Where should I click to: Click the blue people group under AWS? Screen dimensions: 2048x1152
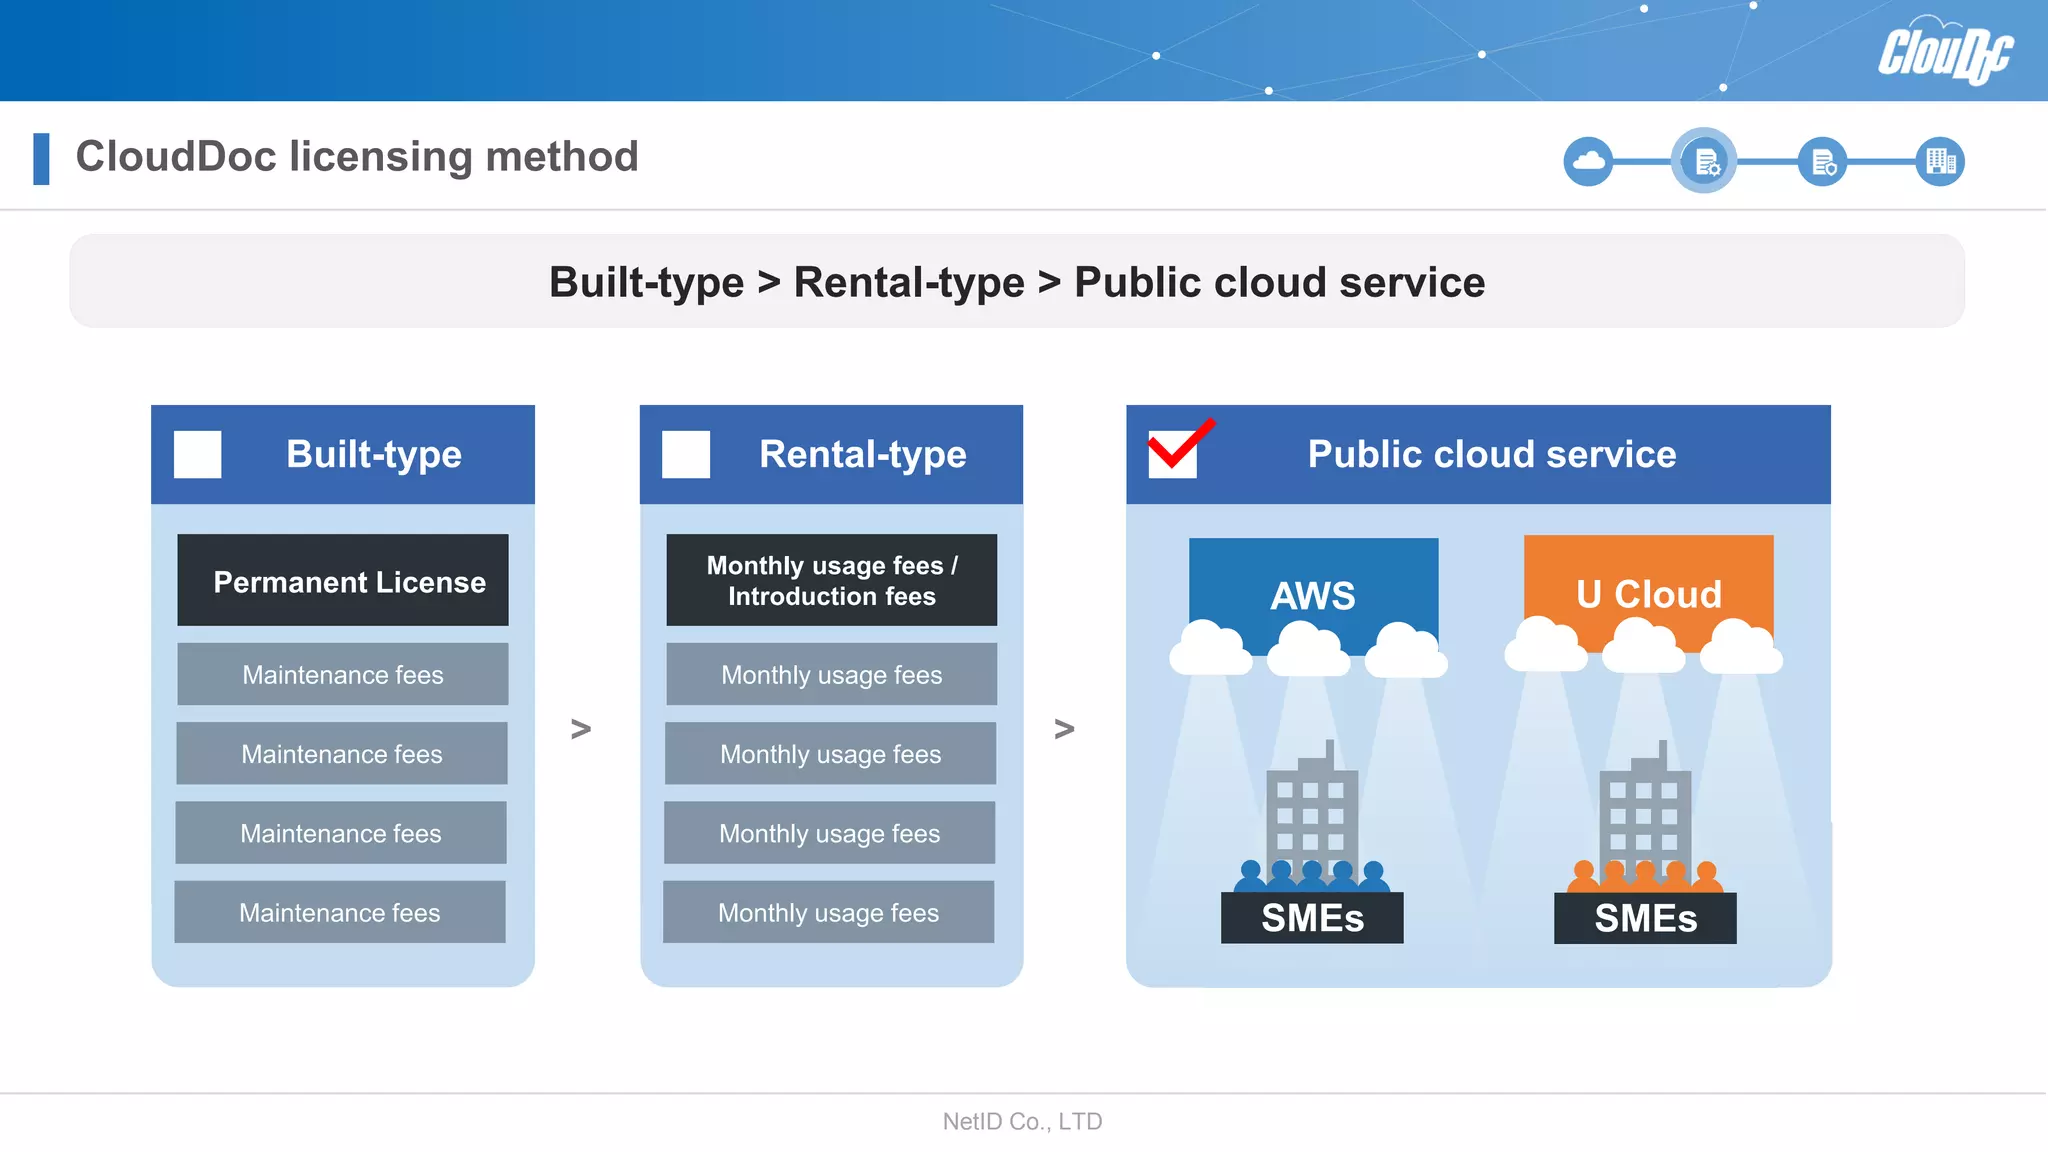(x=1312, y=876)
